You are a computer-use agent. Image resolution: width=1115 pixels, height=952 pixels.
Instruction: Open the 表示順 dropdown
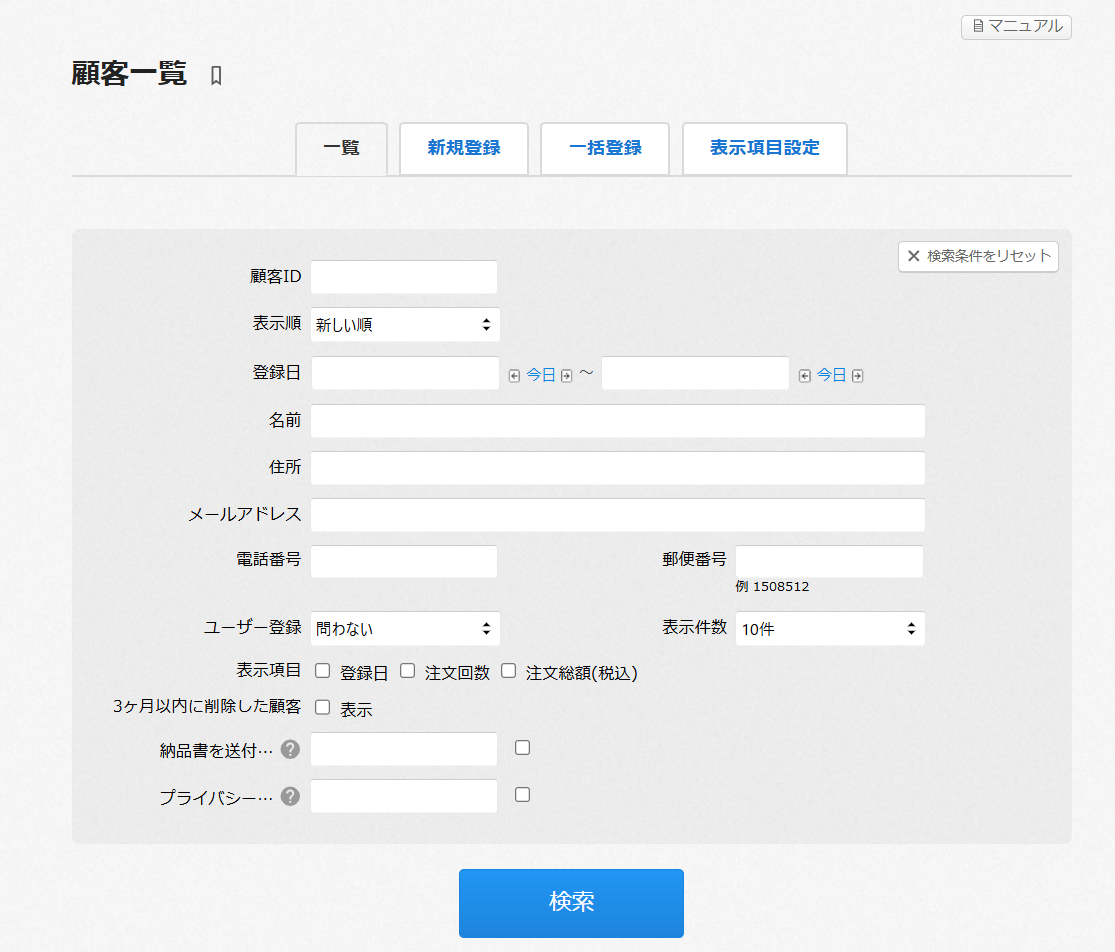405,325
